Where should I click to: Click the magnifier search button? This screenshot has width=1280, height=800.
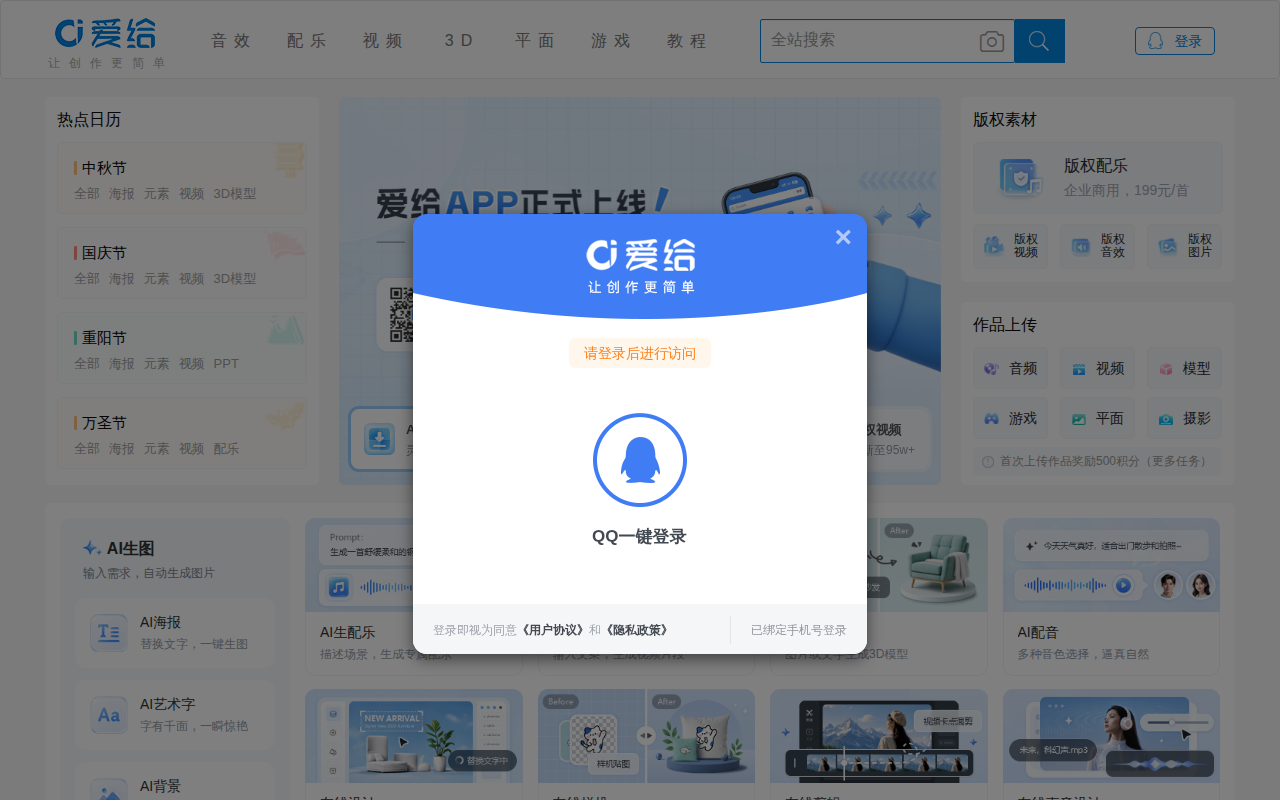tap(1039, 41)
